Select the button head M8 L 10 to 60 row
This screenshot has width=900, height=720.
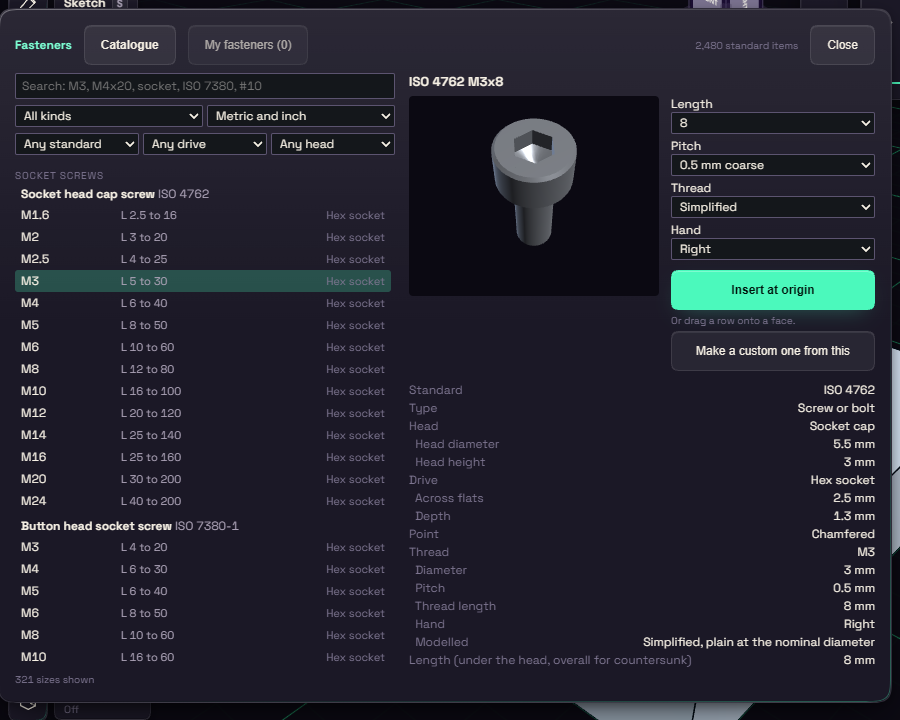coord(203,635)
